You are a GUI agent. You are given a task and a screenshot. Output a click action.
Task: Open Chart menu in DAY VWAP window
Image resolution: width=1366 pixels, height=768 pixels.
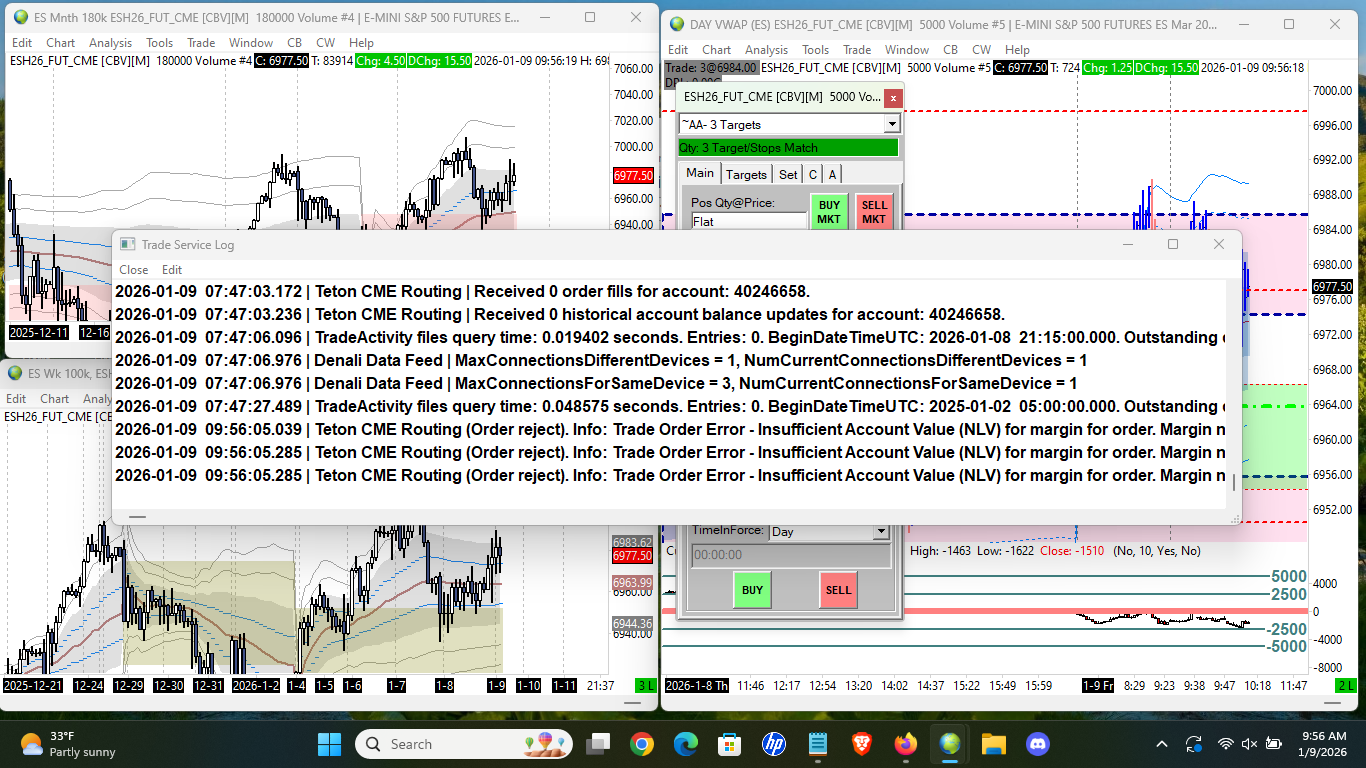(x=716, y=50)
